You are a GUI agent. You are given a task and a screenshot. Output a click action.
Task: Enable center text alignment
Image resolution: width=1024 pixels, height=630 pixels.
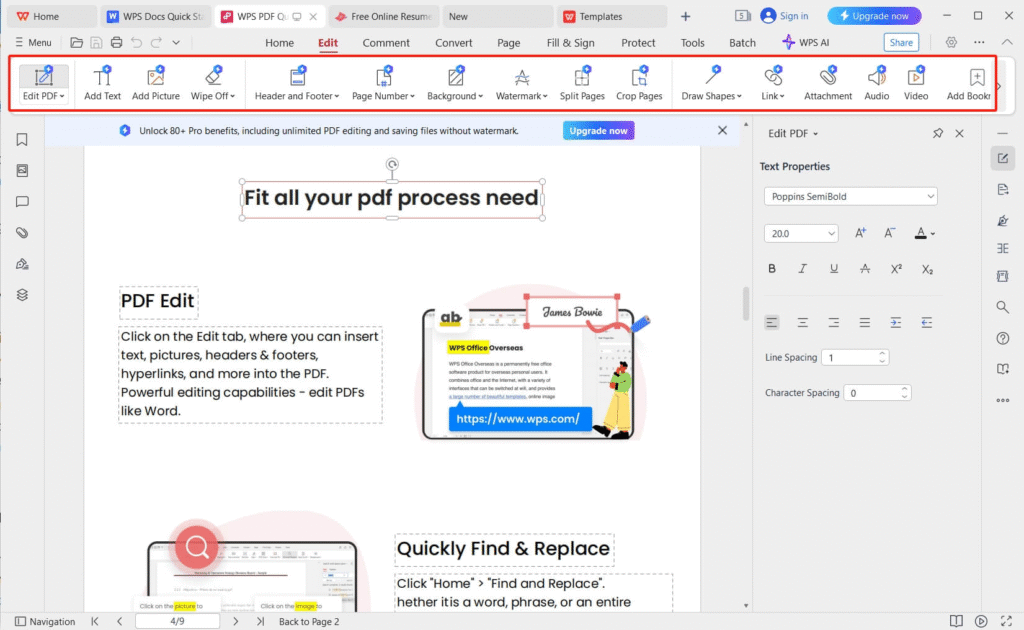(802, 323)
